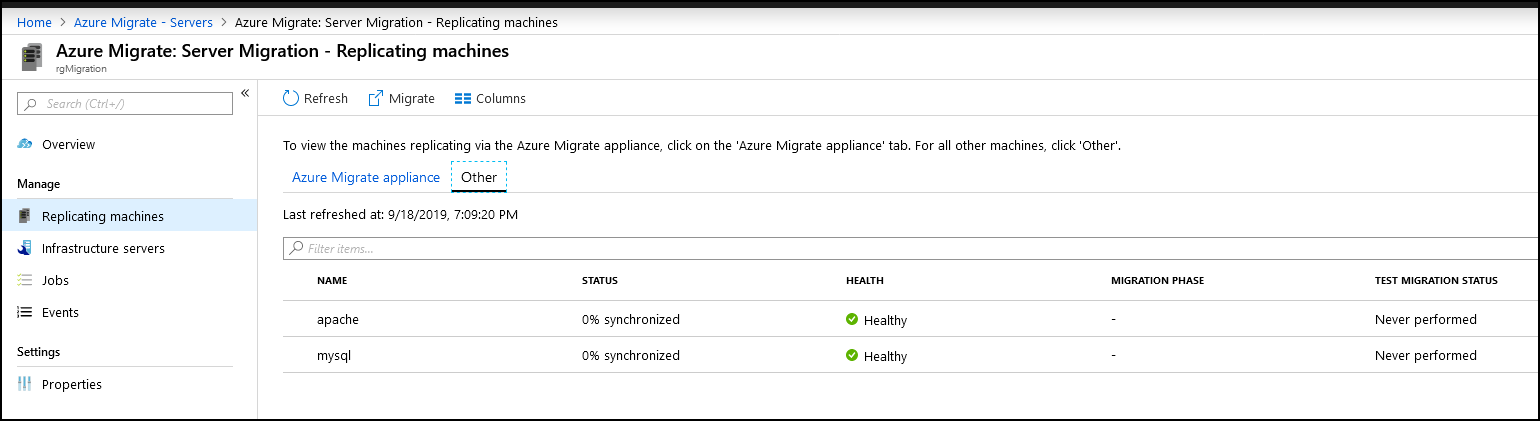Screen dimensions: 1540x421
Task: Open Azure Migrate - Servers breadcrumb
Action: [141, 22]
